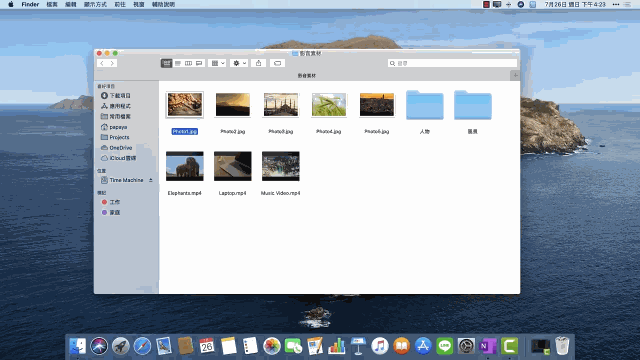Open the 顯示方式 (View) menu
Image resolution: width=640 pixels, height=360 pixels.
pyautogui.click(x=95, y=4)
